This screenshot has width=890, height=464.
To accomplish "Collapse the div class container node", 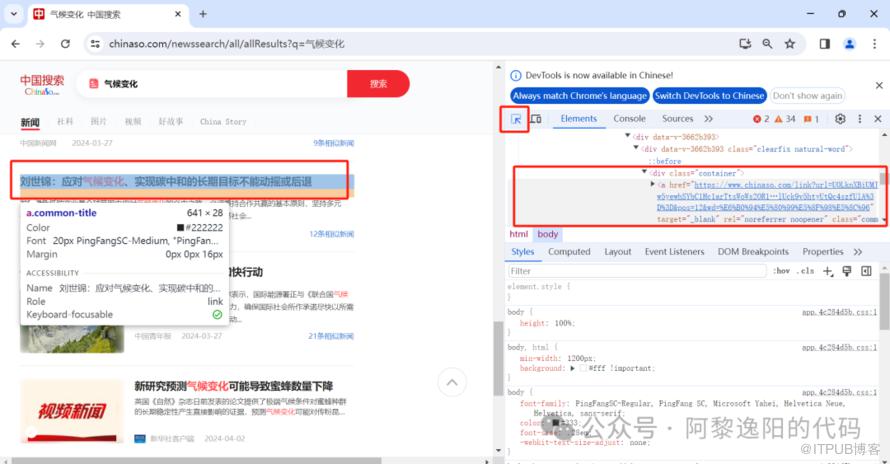I will tap(644, 172).
